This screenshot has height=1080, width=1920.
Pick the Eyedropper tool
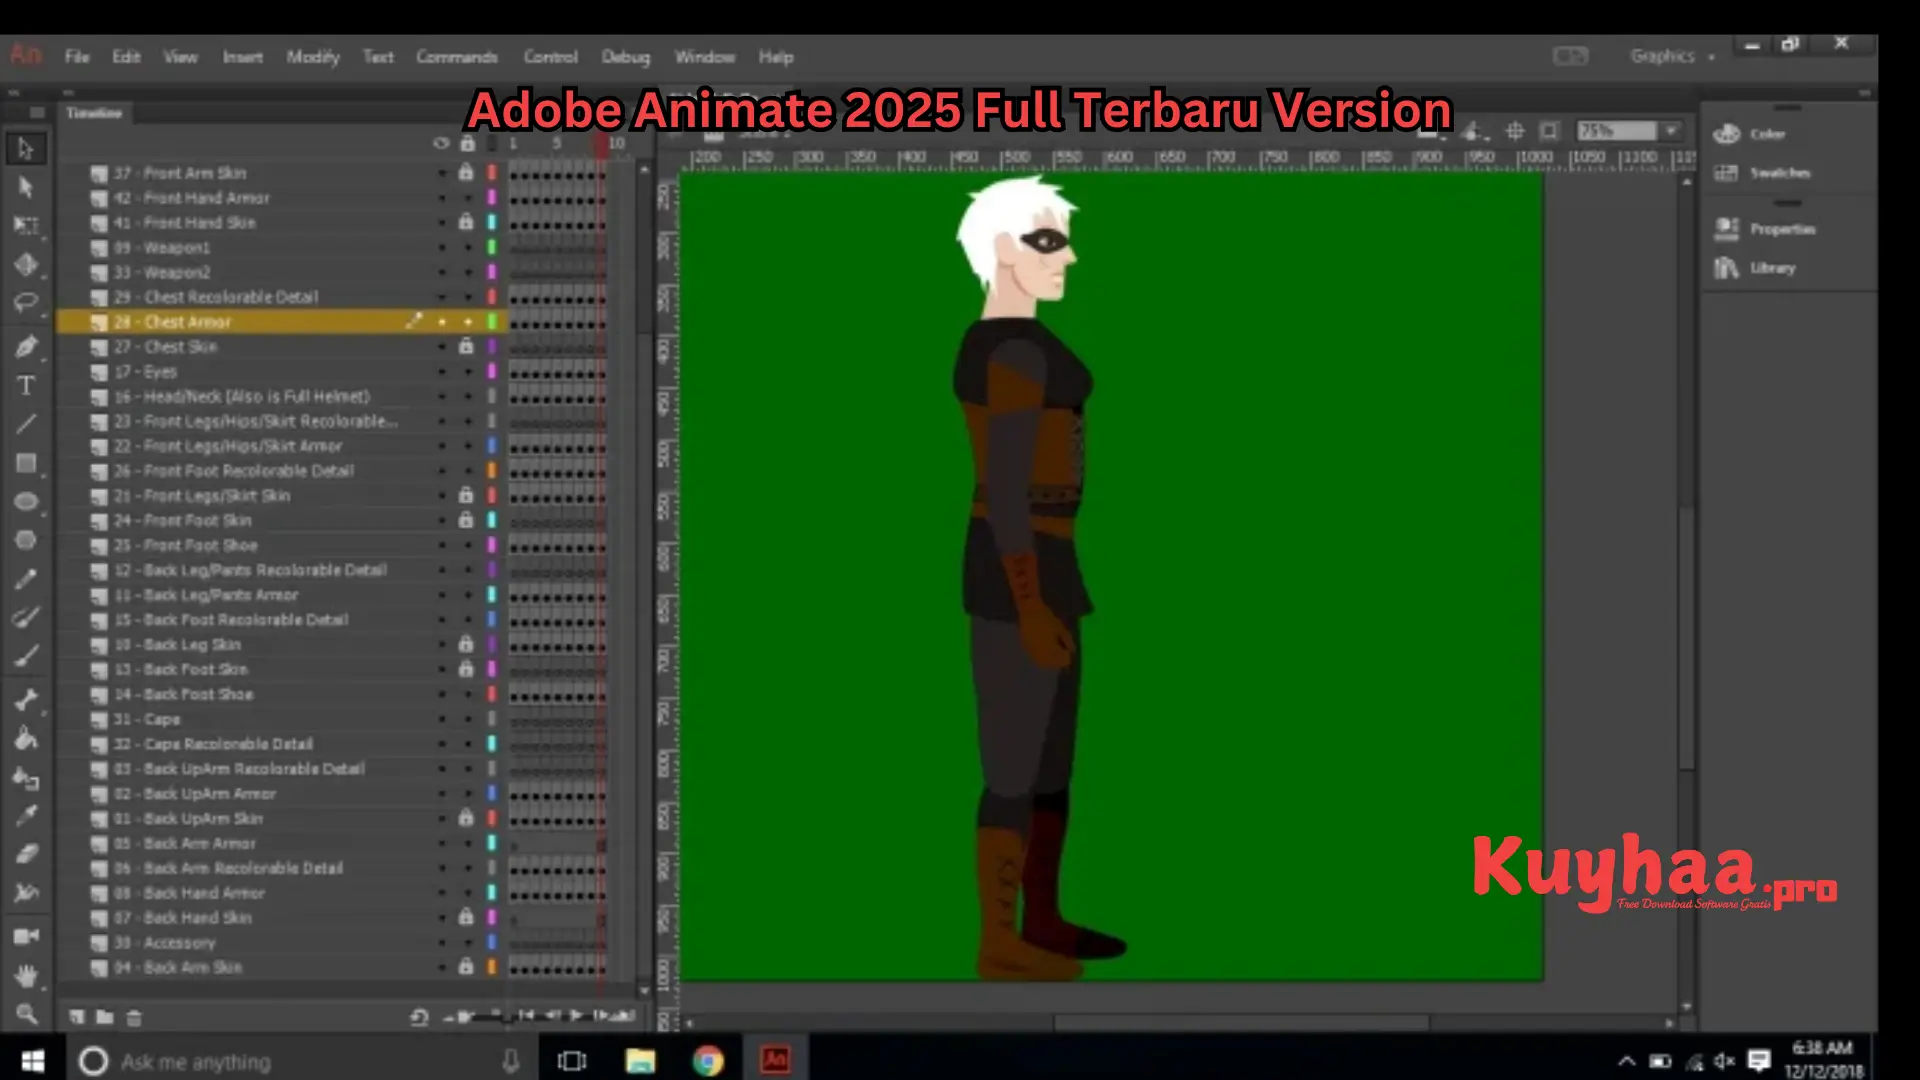click(x=27, y=812)
